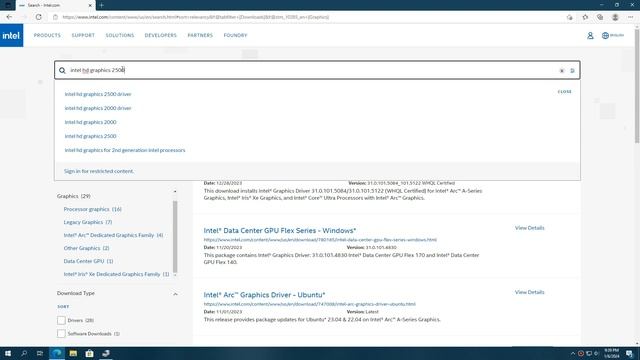Image resolution: width=640 pixels, height=360 pixels.
Task: View Details for Data Center GPU Flex Series
Action: [x=529, y=228]
